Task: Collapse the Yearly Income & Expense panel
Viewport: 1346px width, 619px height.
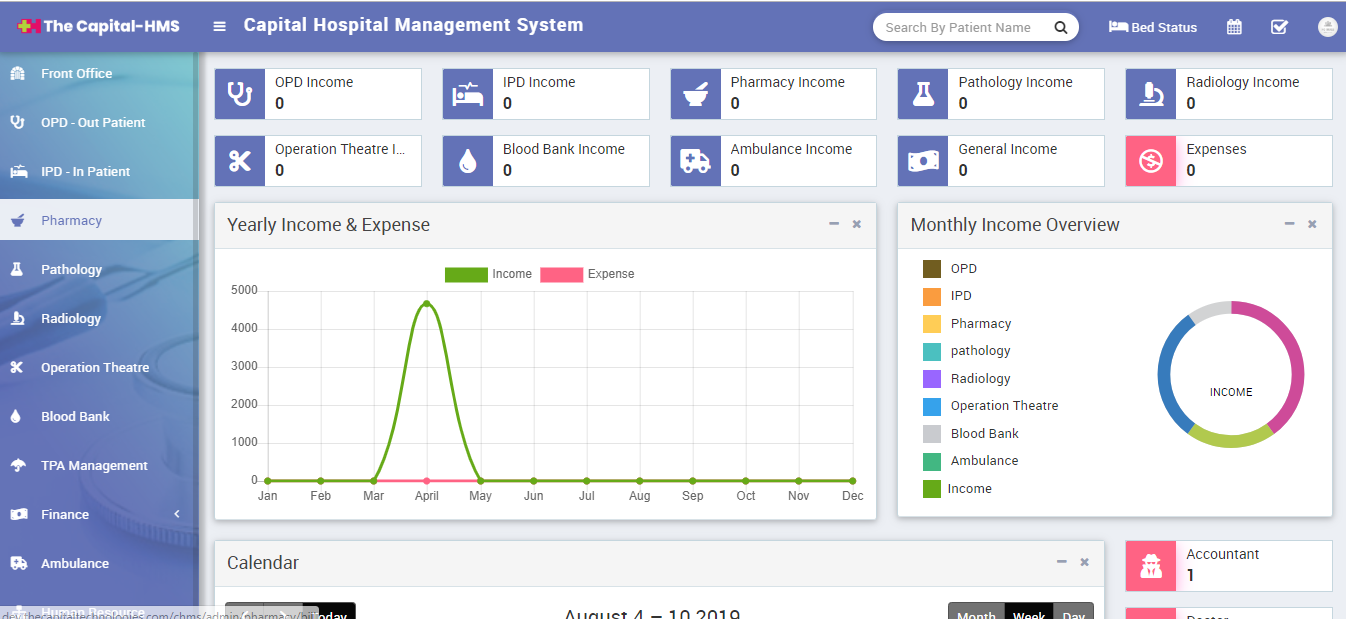Action: tap(834, 224)
